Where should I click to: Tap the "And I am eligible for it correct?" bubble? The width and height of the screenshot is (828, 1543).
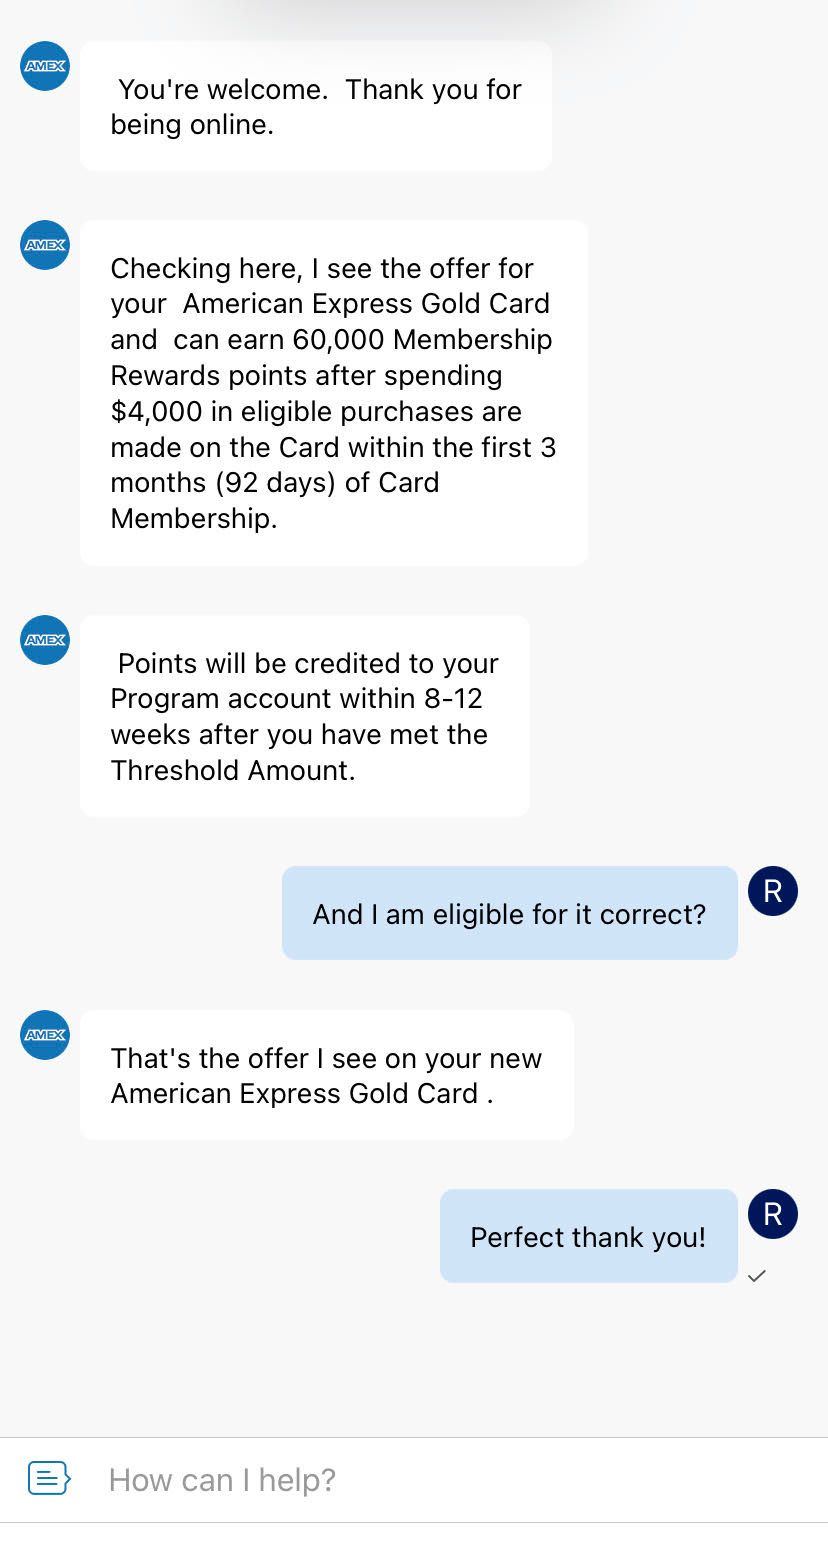pos(509,914)
